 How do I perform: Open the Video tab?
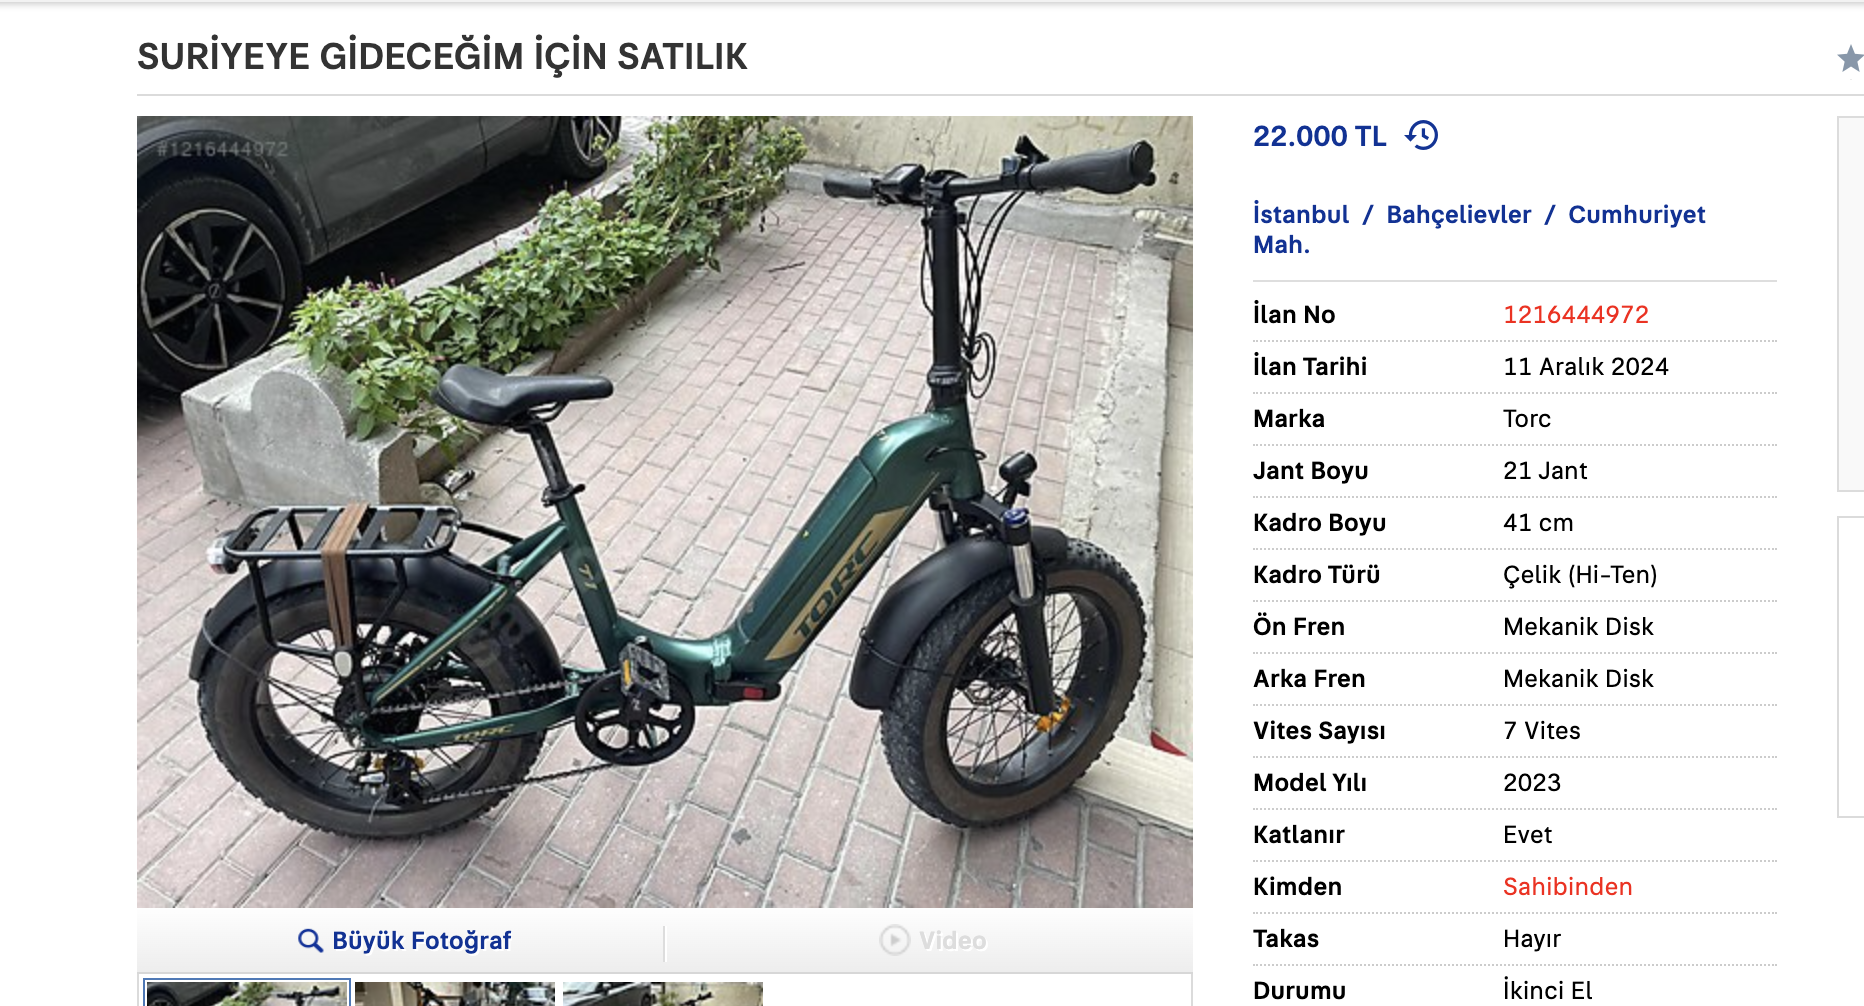(x=932, y=940)
